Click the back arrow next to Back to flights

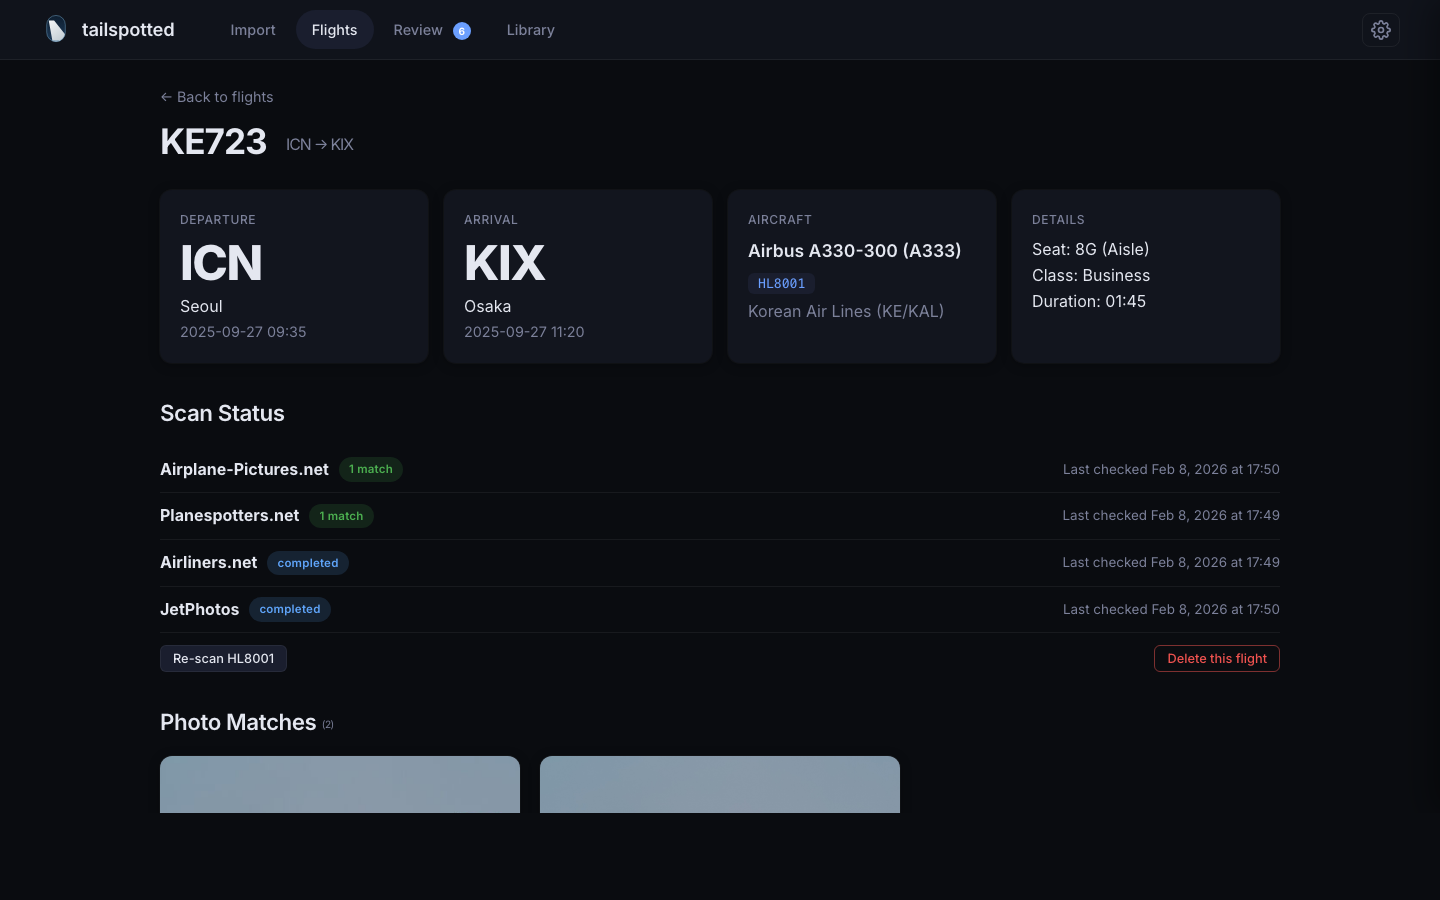pos(166,97)
